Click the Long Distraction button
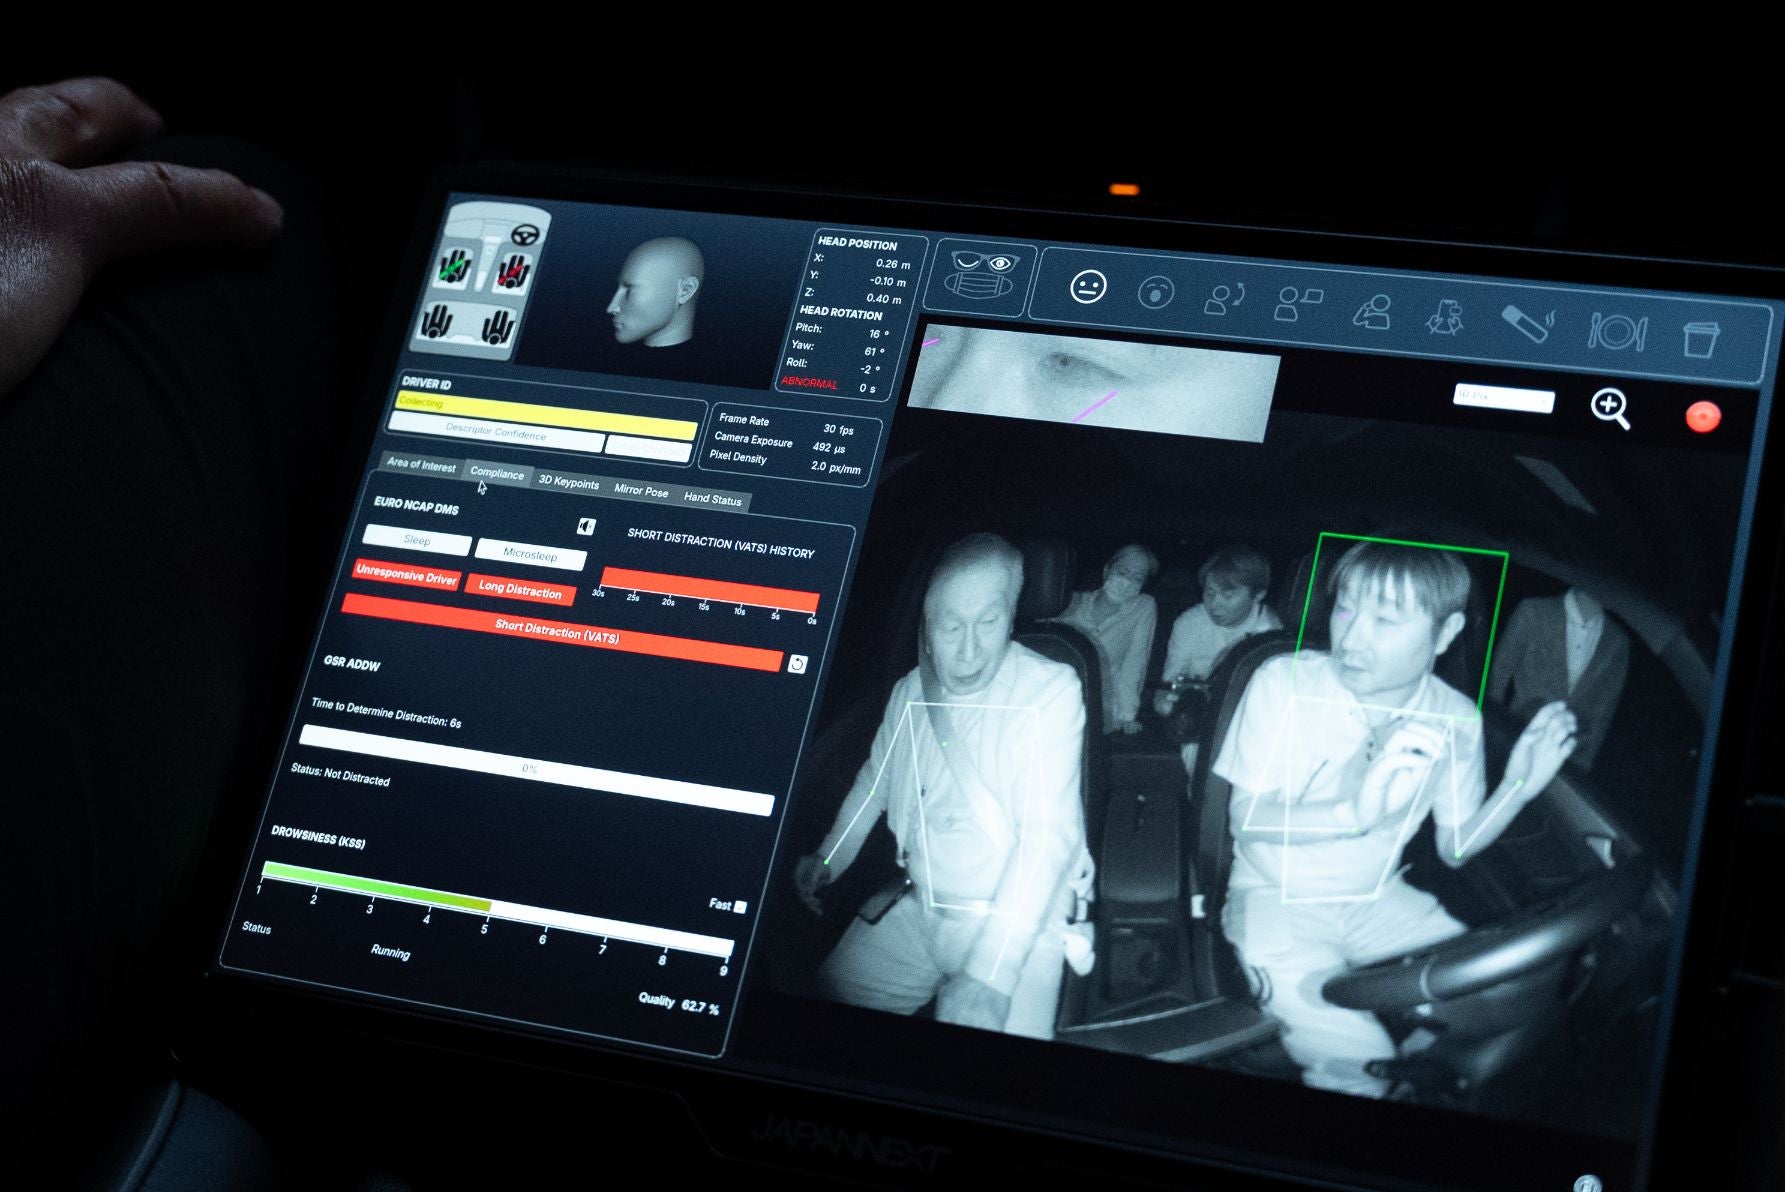Screen dimensions: 1785x1192 click(520, 588)
